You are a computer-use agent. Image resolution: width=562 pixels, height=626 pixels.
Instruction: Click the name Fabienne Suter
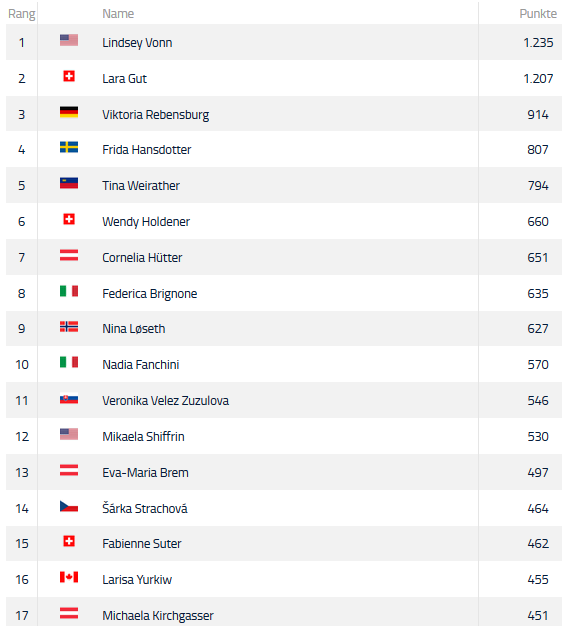(x=142, y=543)
